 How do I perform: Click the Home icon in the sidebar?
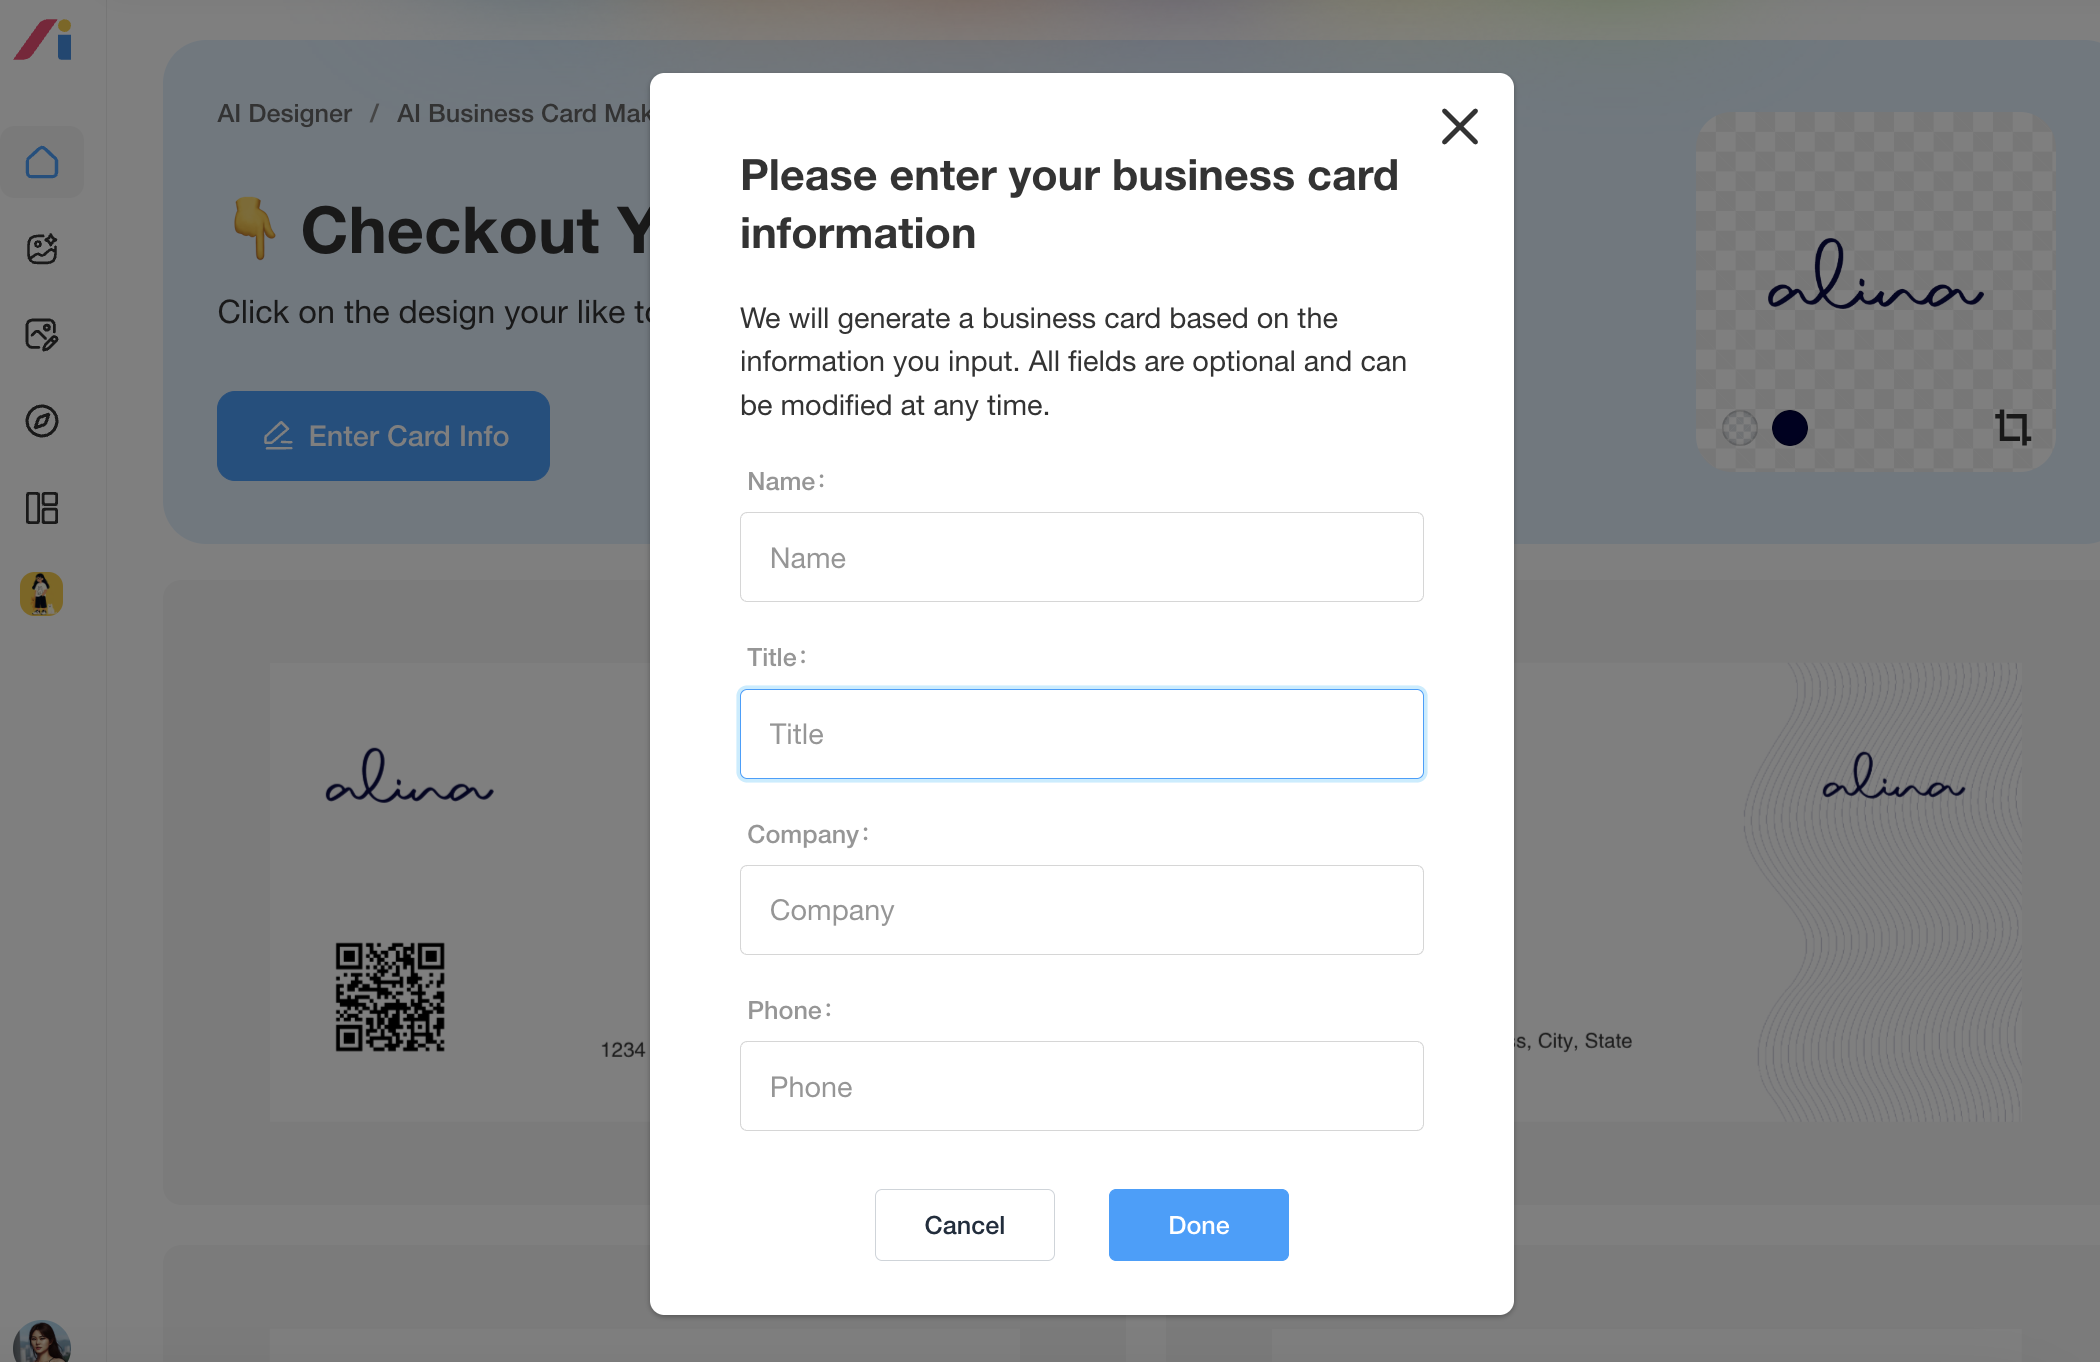pyautogui.click(x=42, y=162)
